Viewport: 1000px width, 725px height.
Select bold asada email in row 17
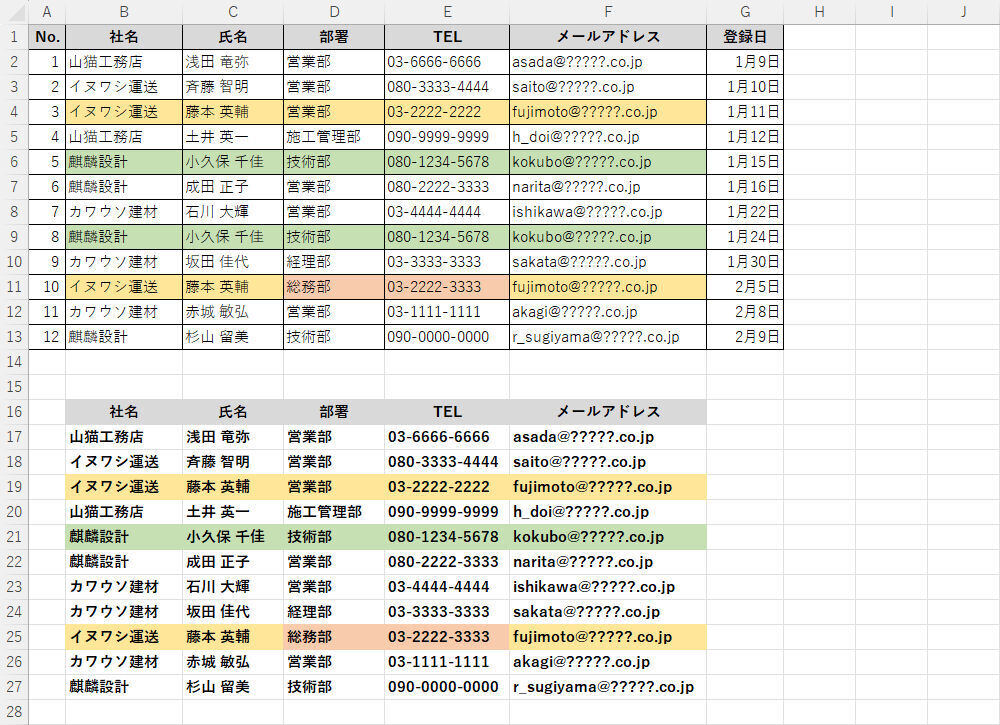(x=608, y=437)
